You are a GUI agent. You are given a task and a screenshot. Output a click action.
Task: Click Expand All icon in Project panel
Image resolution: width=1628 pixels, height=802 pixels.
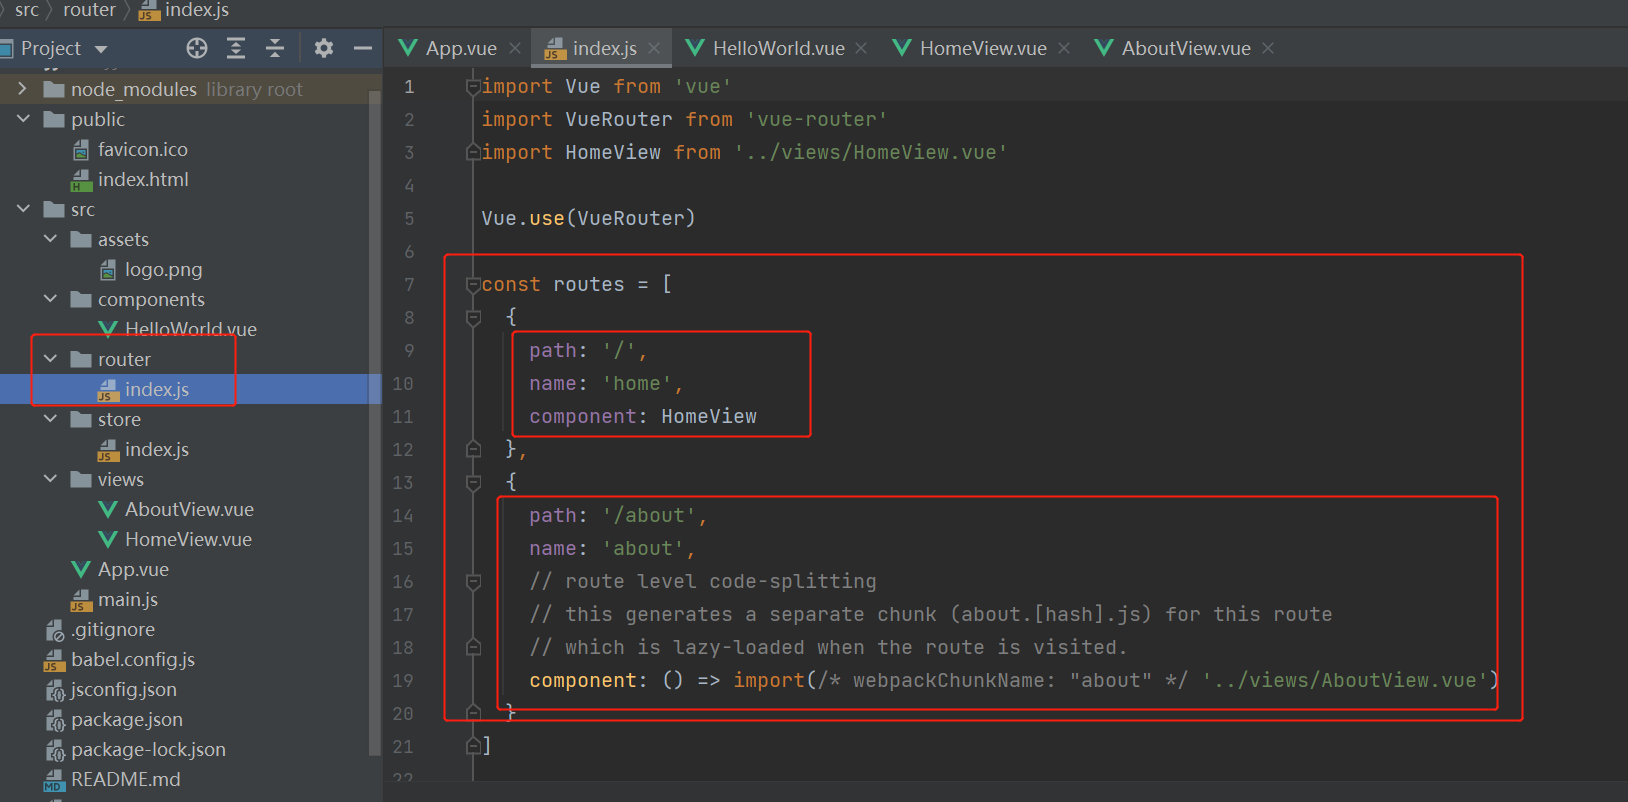tap(236, 48)
